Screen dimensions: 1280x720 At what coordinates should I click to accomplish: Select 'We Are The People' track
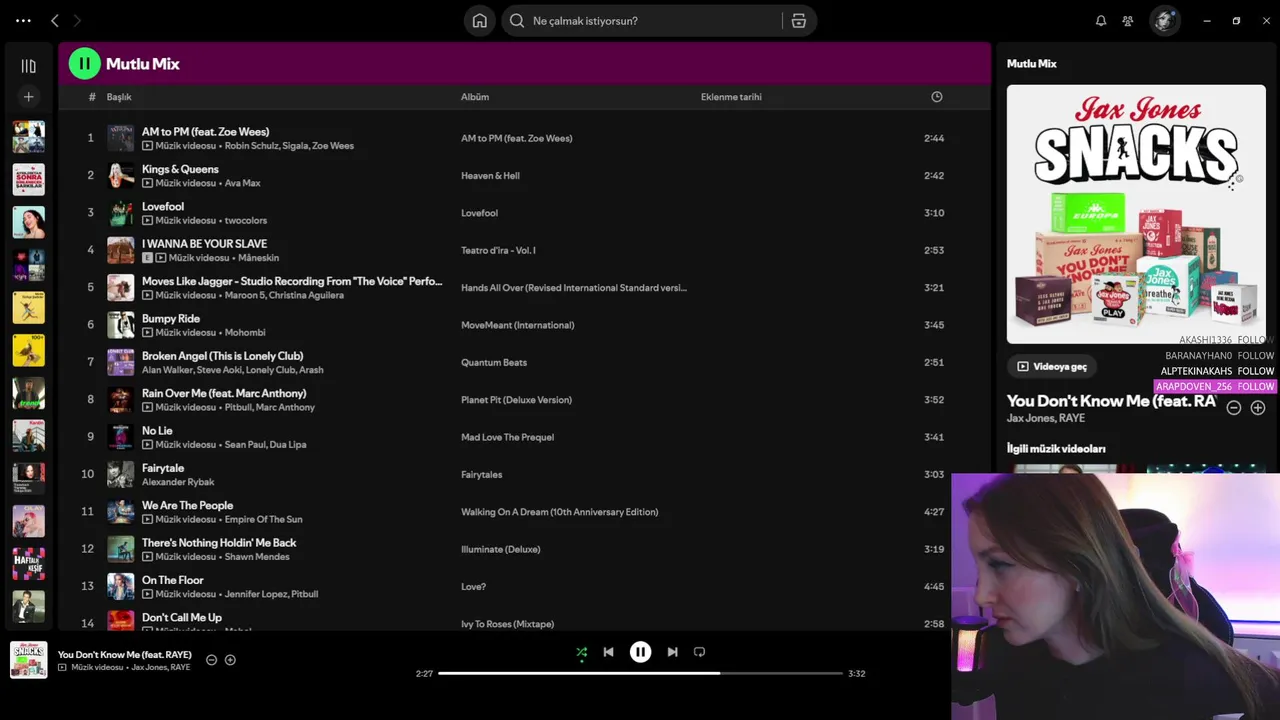coord(187,506)
